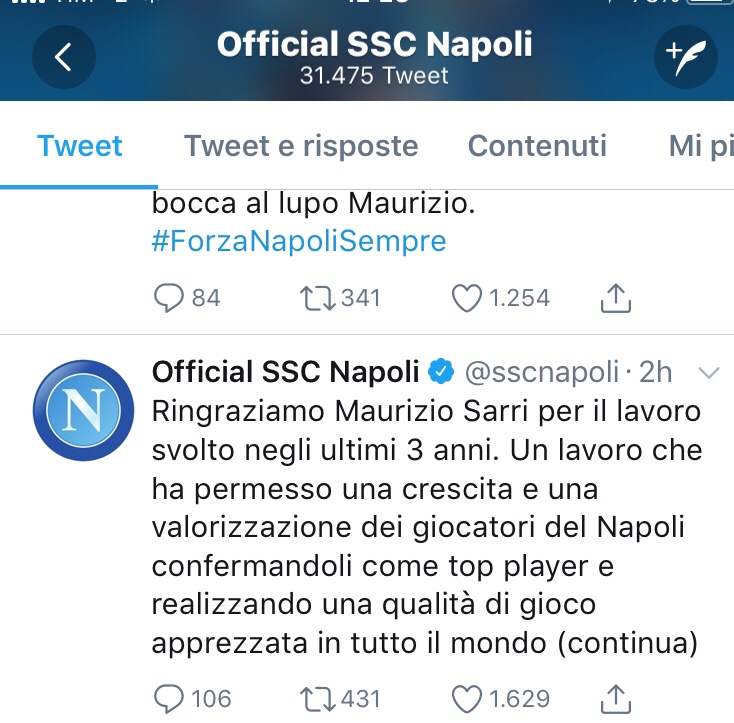Open the @sscnapoli handle link

point(542,373)
